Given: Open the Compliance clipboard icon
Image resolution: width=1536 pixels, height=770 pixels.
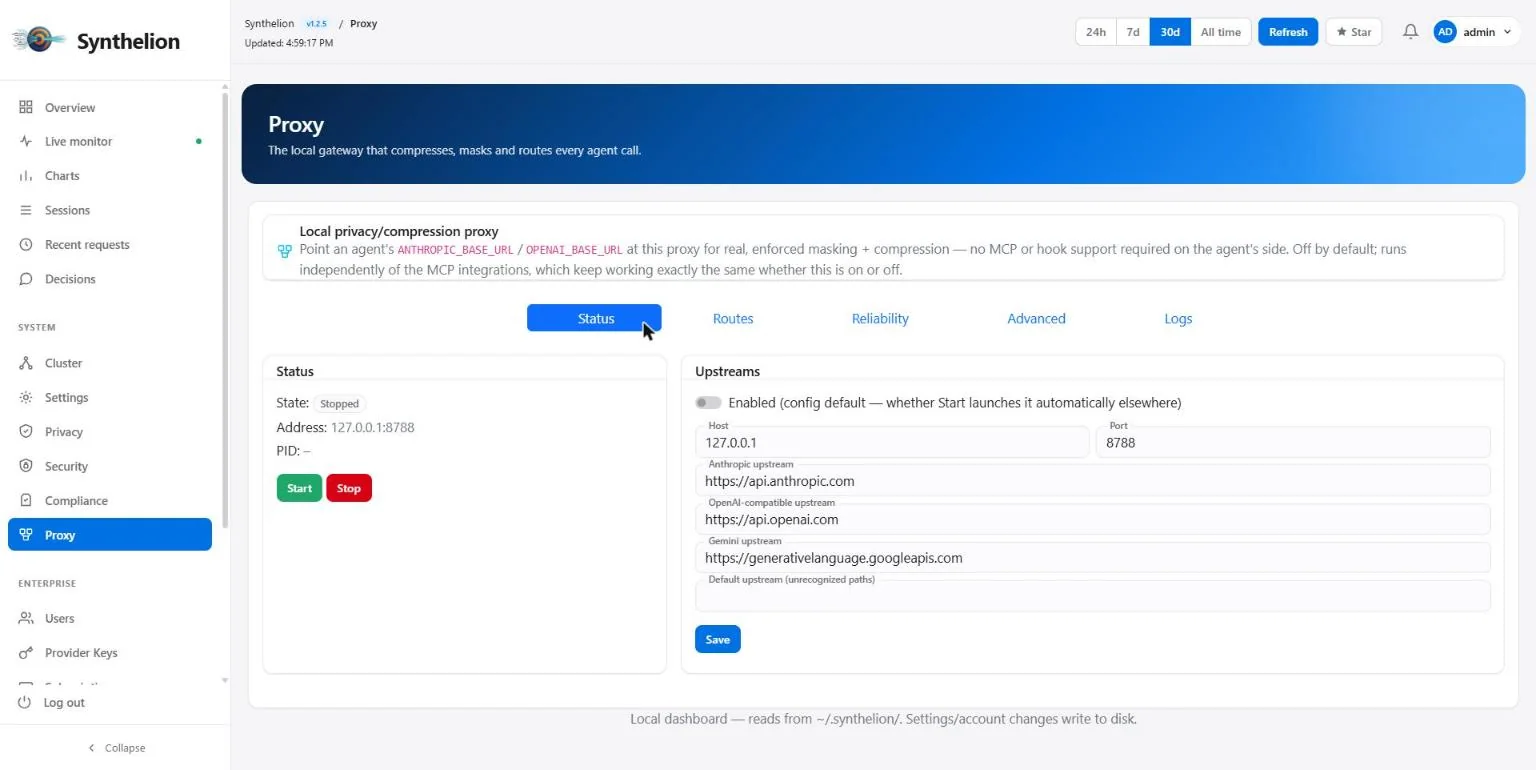Looking at the screenshot, I should pos(26,501).
